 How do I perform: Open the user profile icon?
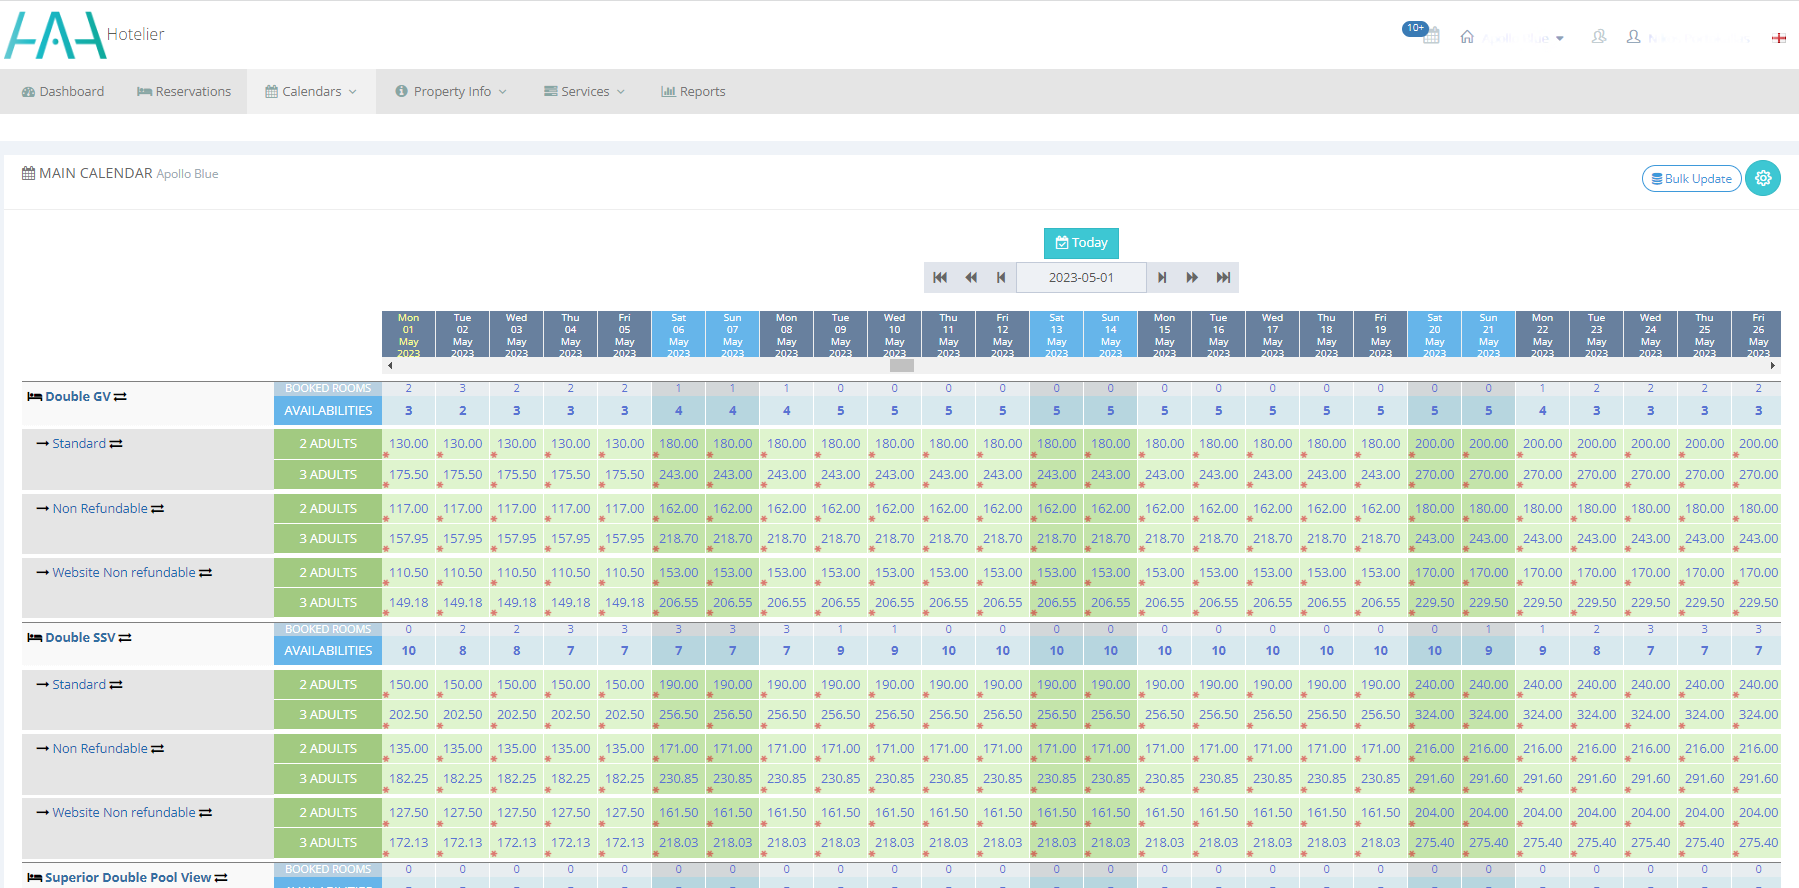(1633, 36)
